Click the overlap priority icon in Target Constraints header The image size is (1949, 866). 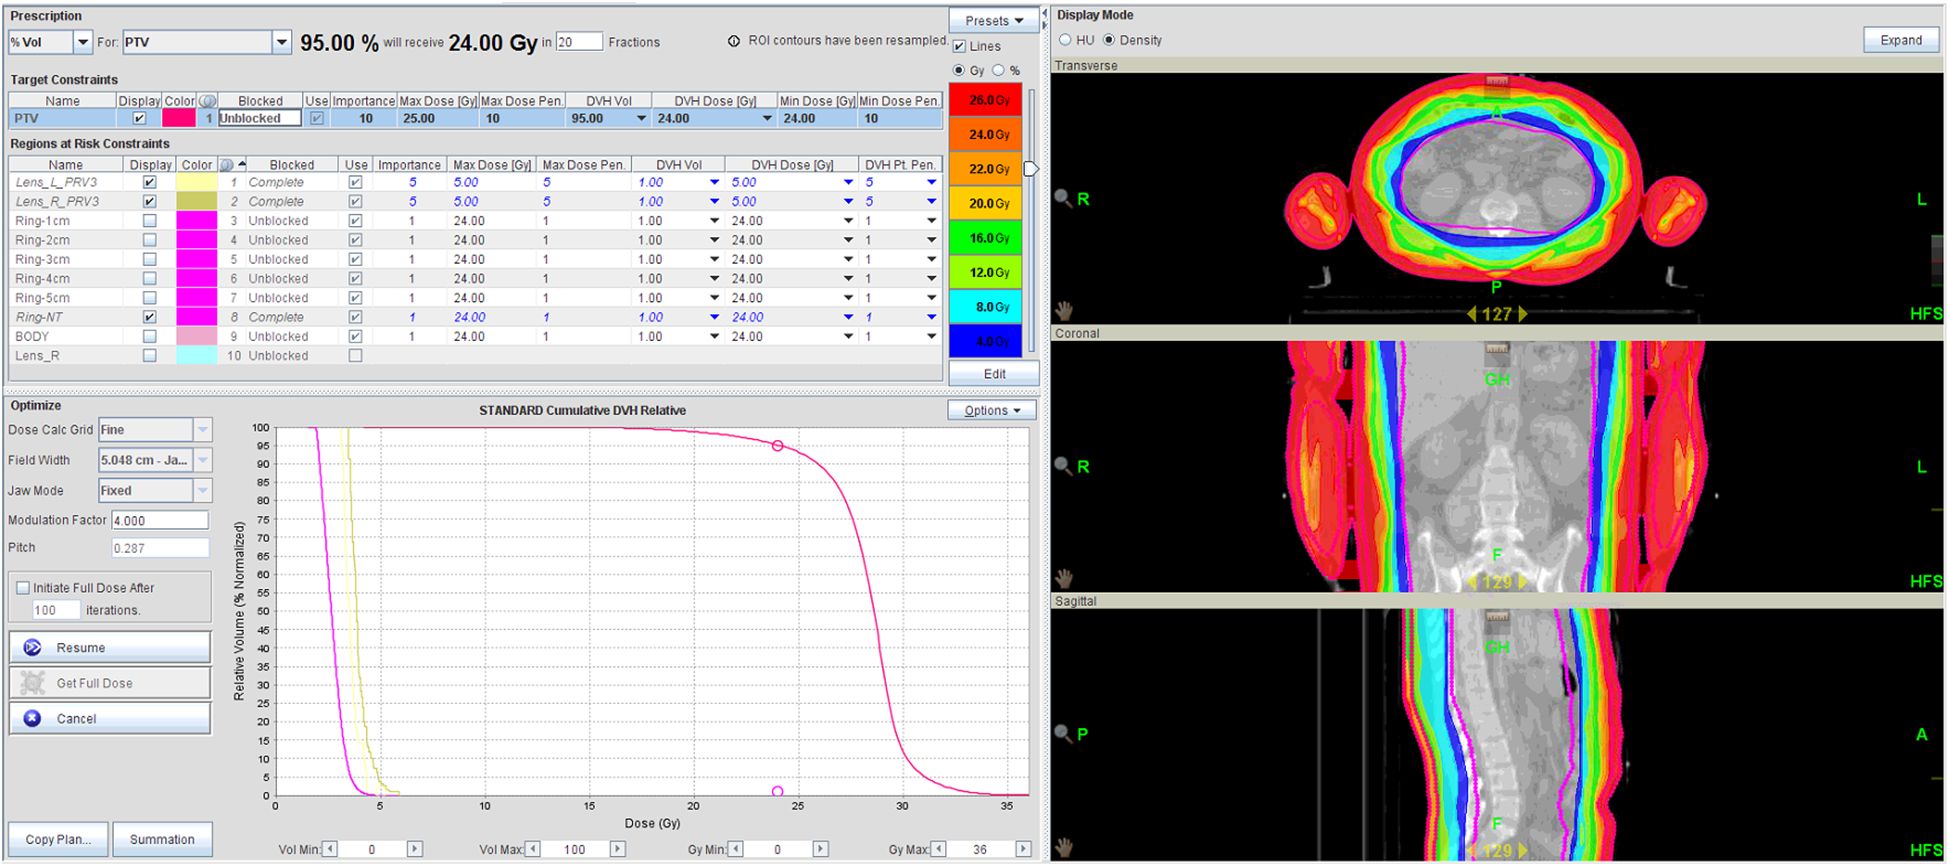(x=208, y=101)
